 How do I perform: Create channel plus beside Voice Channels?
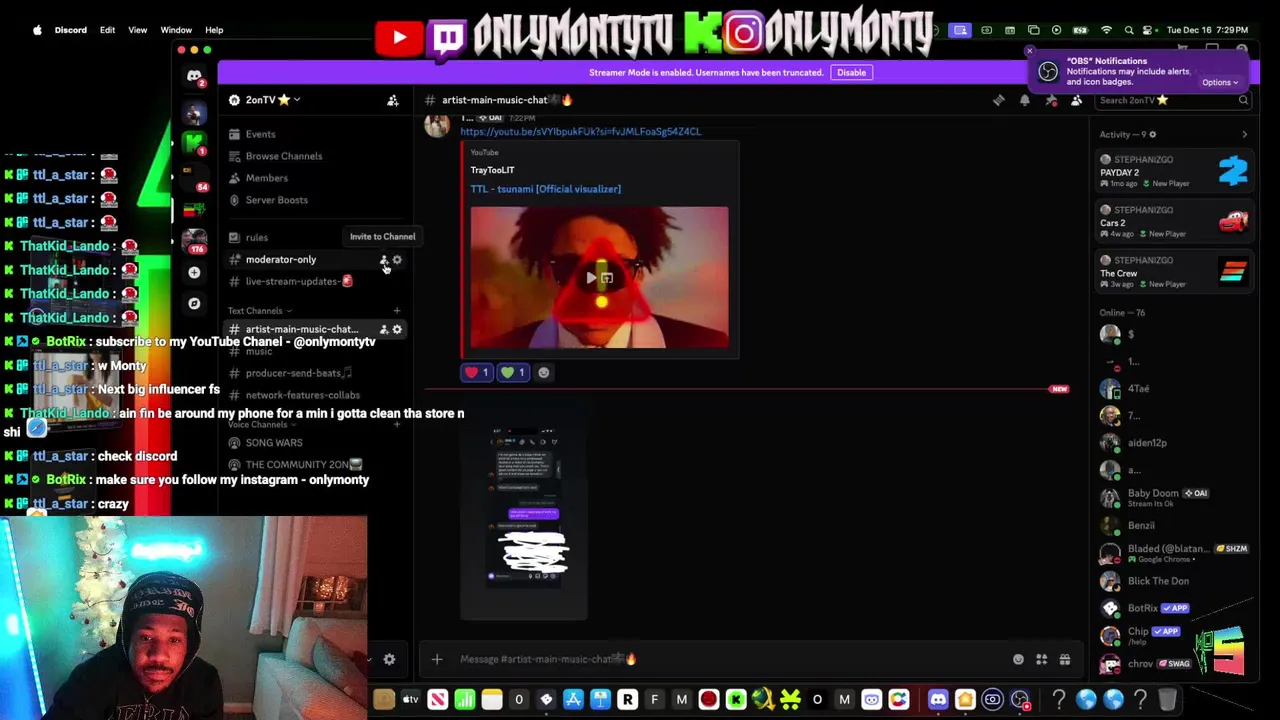coord(397,425)
